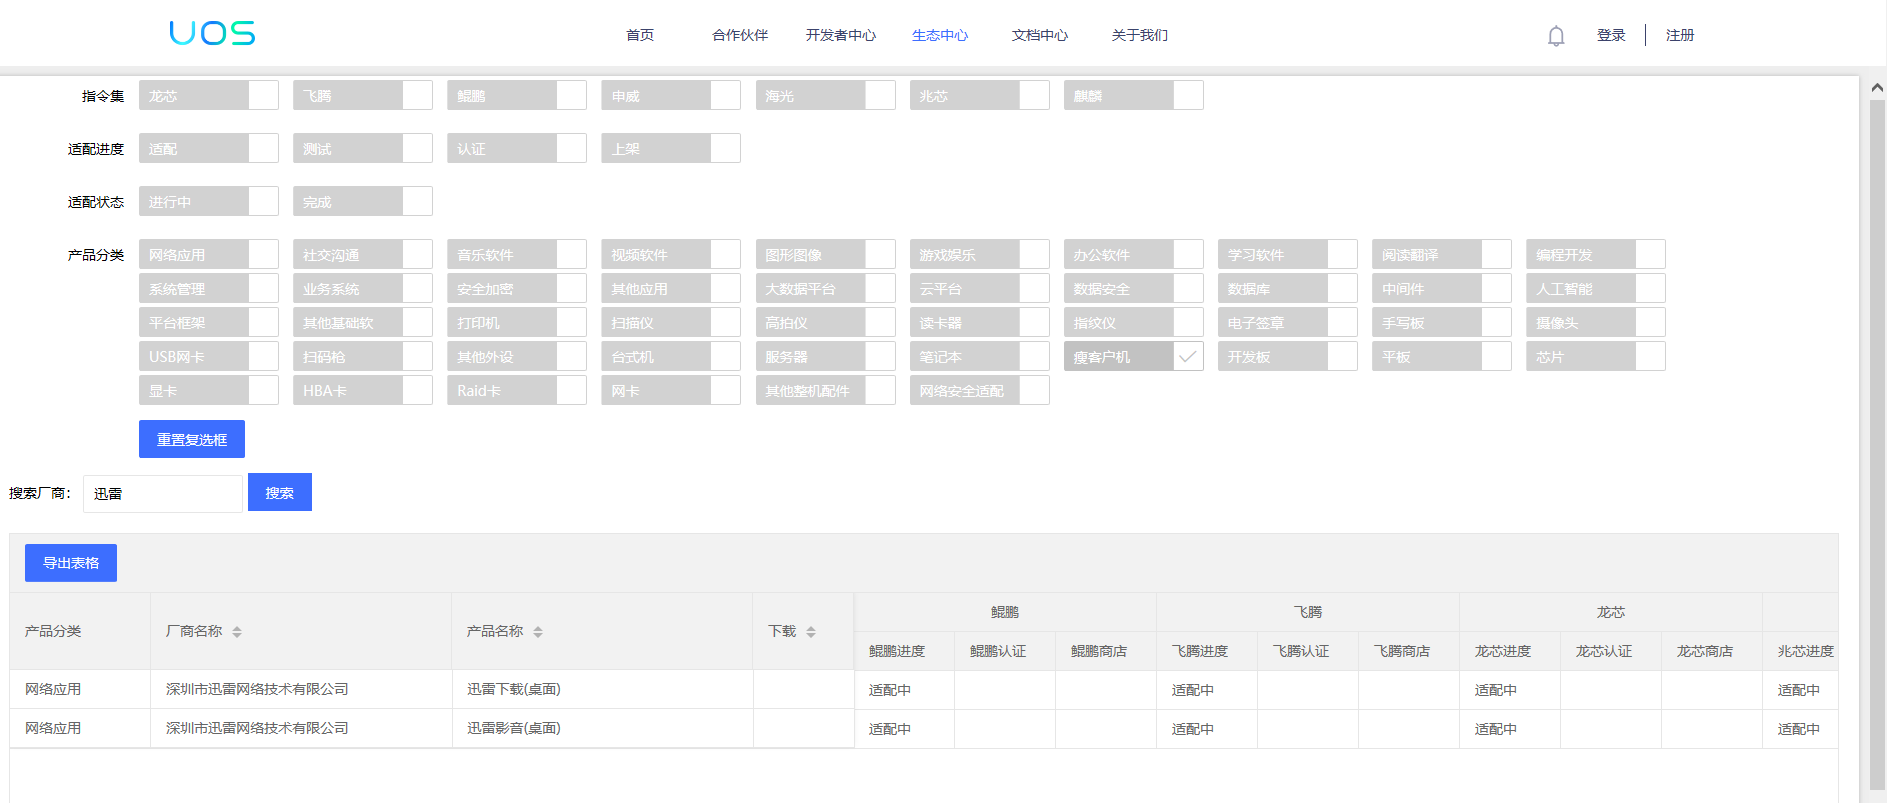Click the 登录 link

[x=1610, y=35]
